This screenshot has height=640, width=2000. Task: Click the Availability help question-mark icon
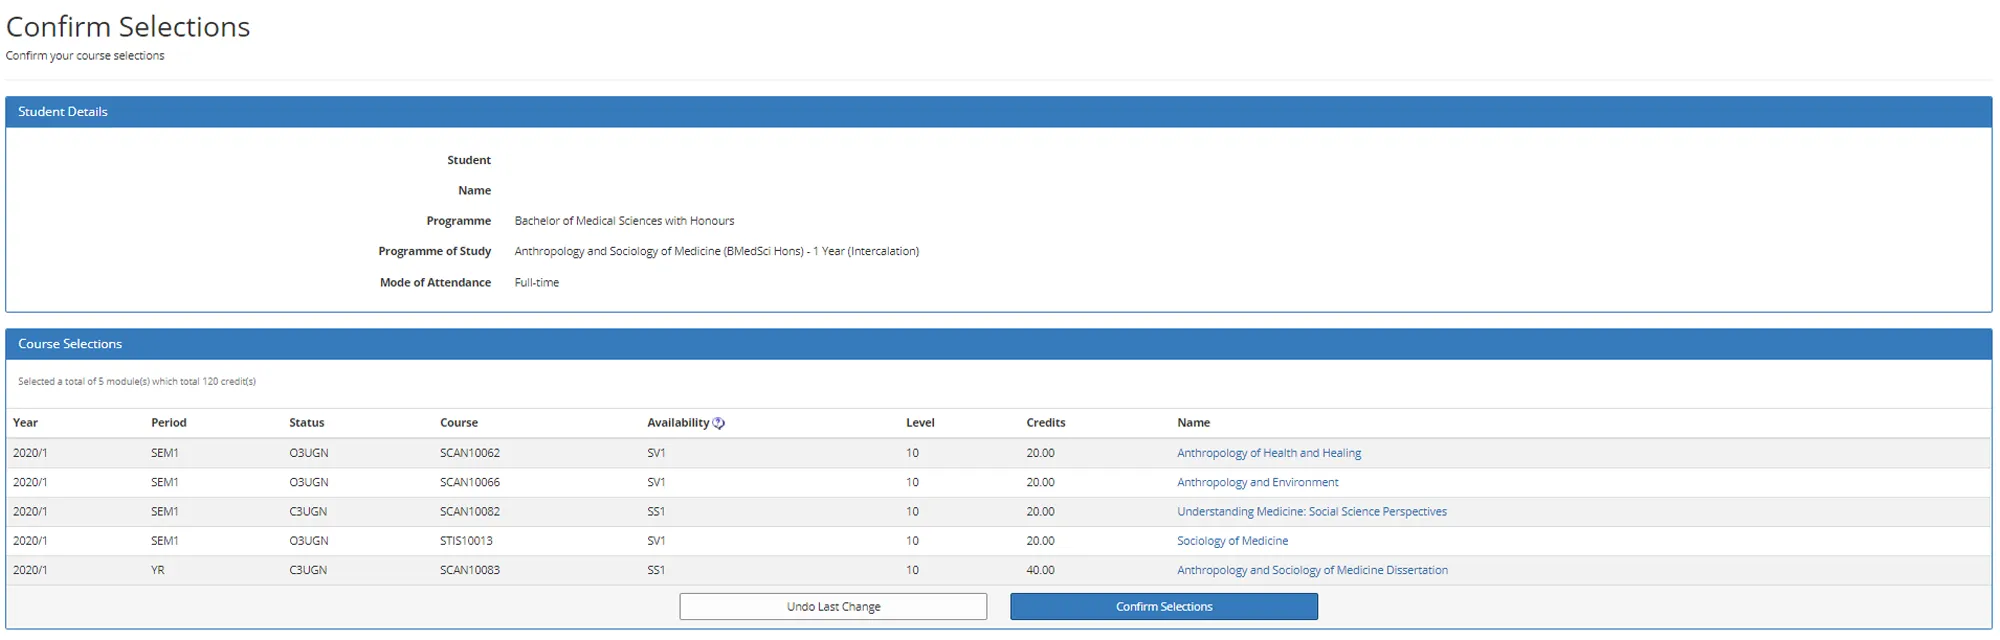tap(718, 423)
